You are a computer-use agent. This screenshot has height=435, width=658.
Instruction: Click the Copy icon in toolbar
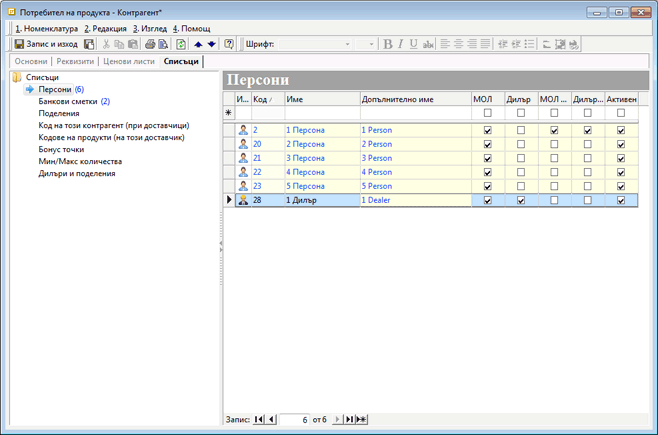[120, 44]
